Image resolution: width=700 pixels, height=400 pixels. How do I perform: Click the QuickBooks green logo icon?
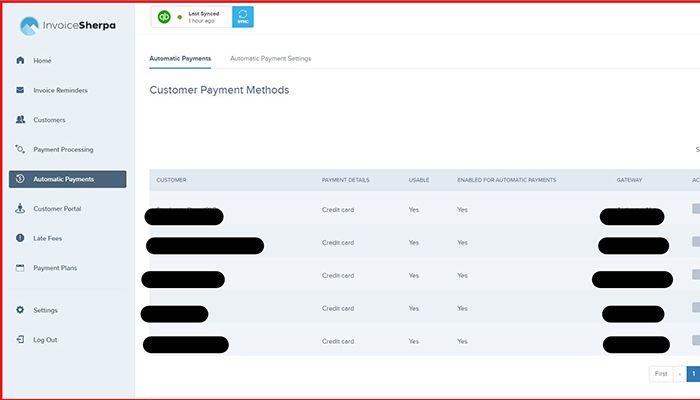[x=164, y=17]
